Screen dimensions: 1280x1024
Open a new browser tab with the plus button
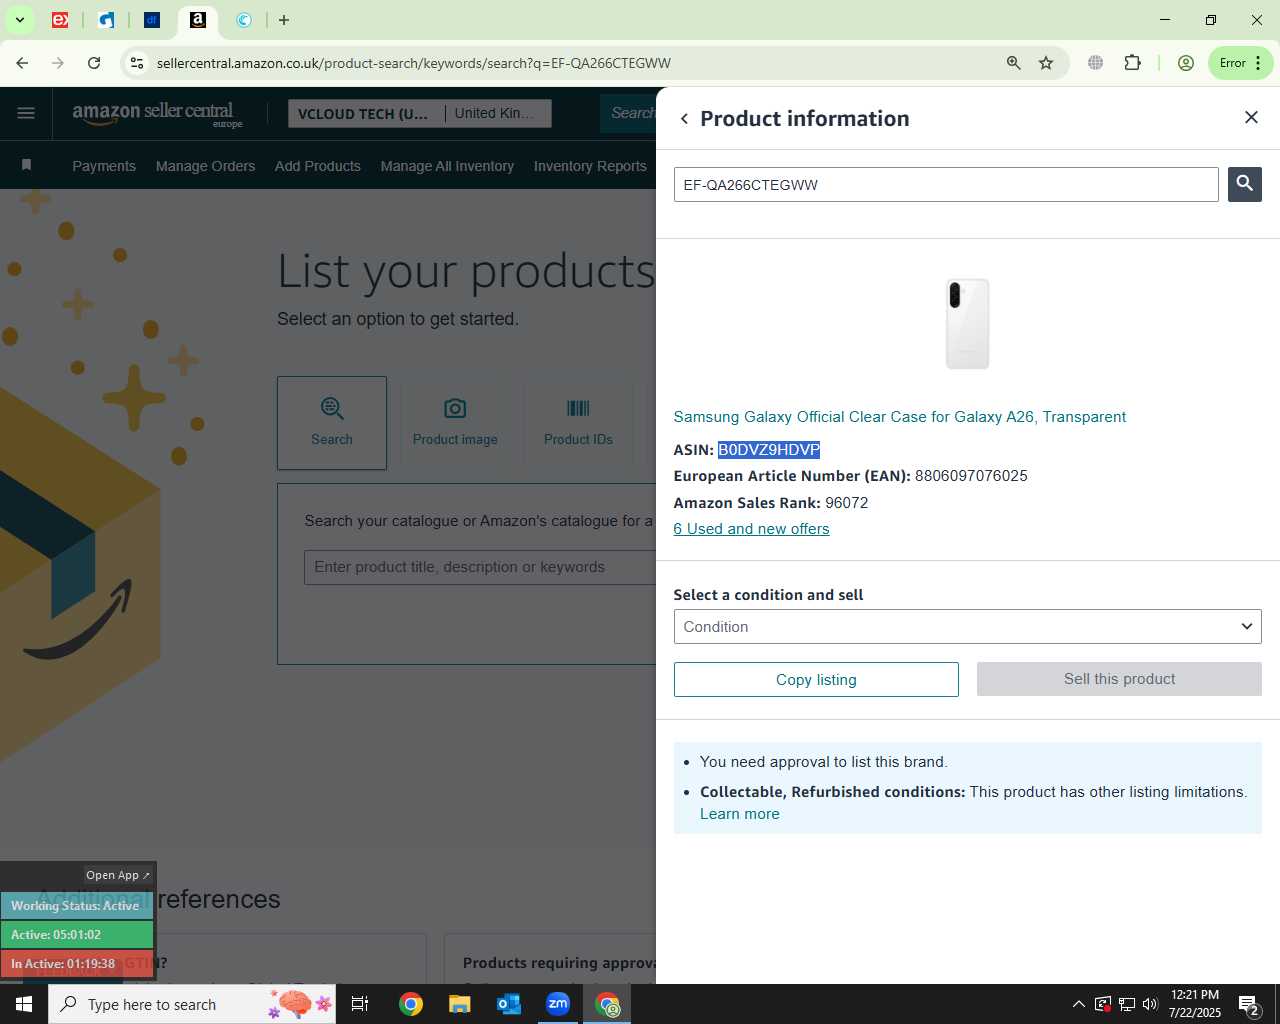284,20
